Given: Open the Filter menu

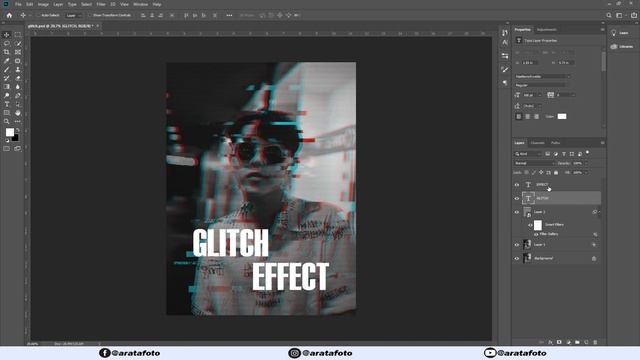Looking at the screenshot, I should pos(101,4).
